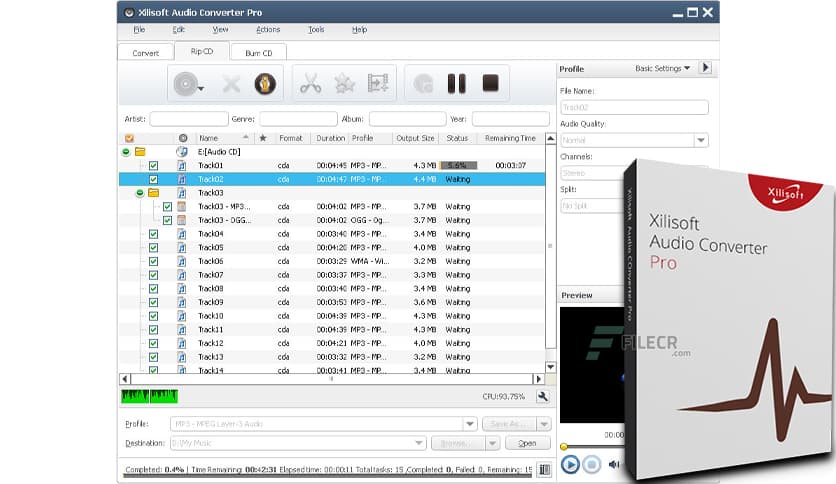Click the music note icon of Track08

tap(182, 289)
